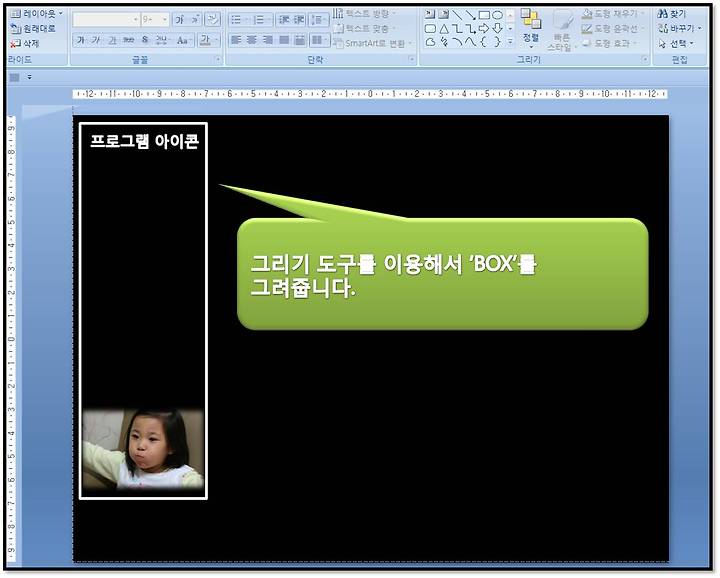This screenshot has height=578, width=720.
Task: Pick the Arrow line shape
Action: (470, 15)
